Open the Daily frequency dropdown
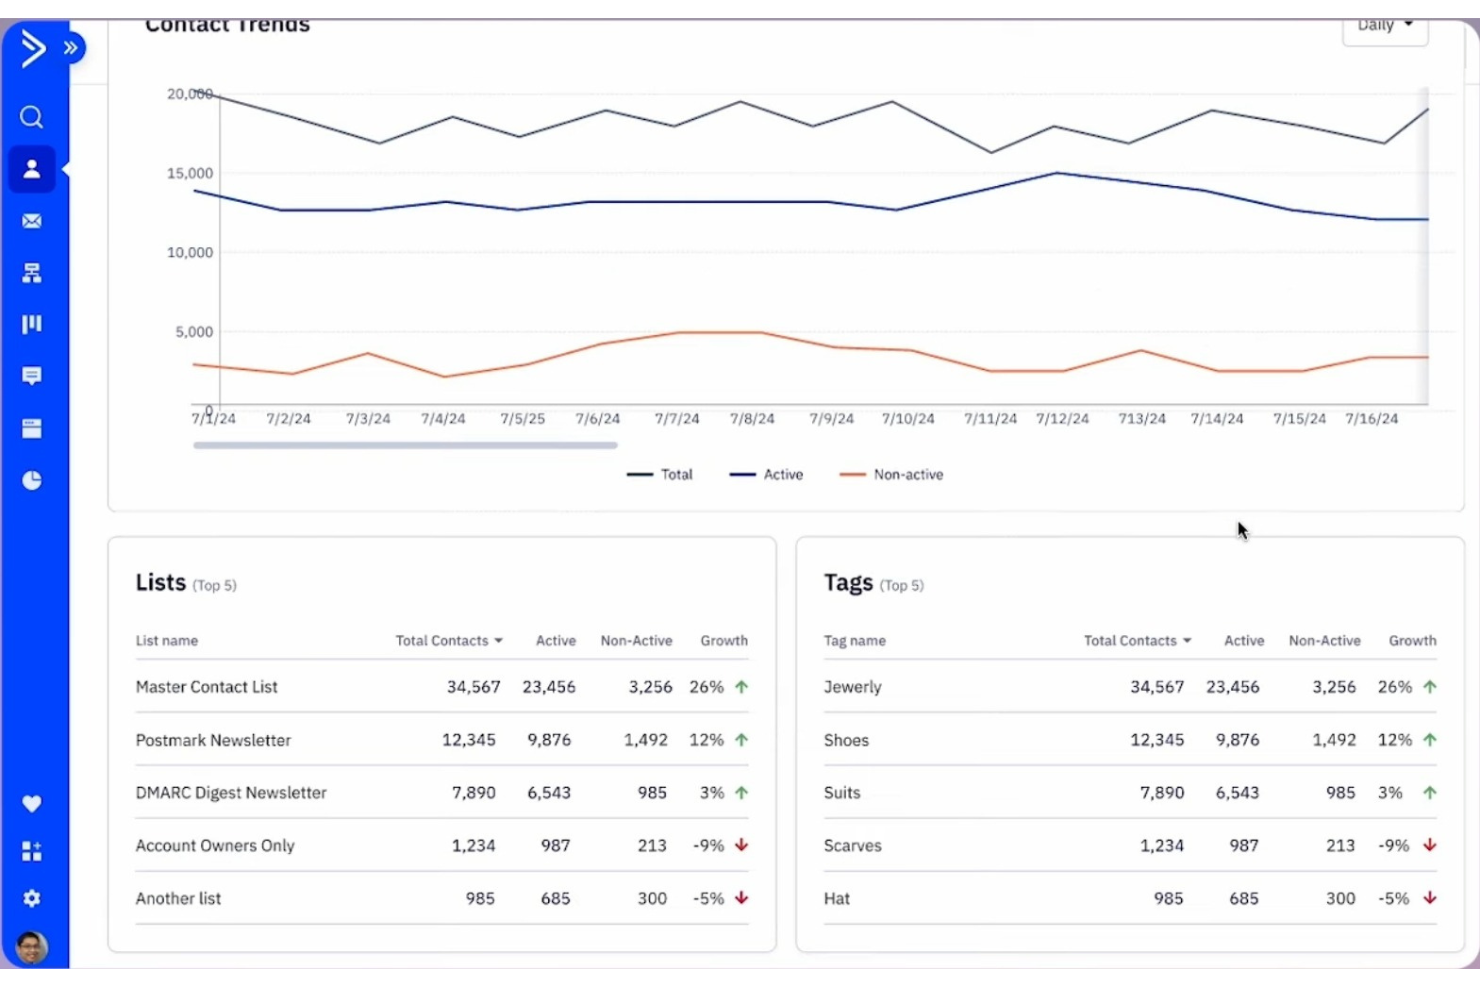This screenshot has width=1480, height=987. (x=1384, y=28)
